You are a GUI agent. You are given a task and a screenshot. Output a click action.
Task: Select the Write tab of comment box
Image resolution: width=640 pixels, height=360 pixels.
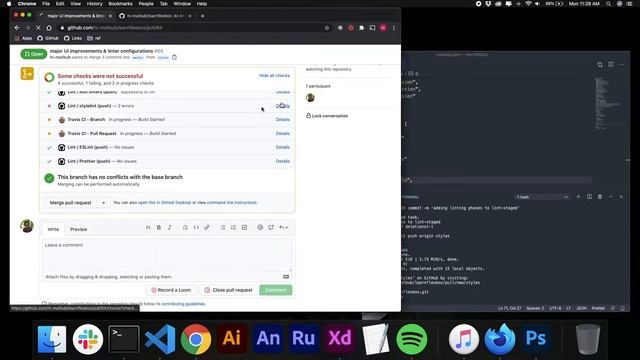coord(53,229)
